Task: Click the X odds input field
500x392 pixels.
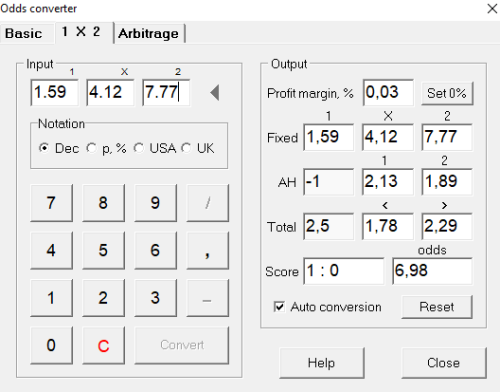Action: click(x=110, y=92)
